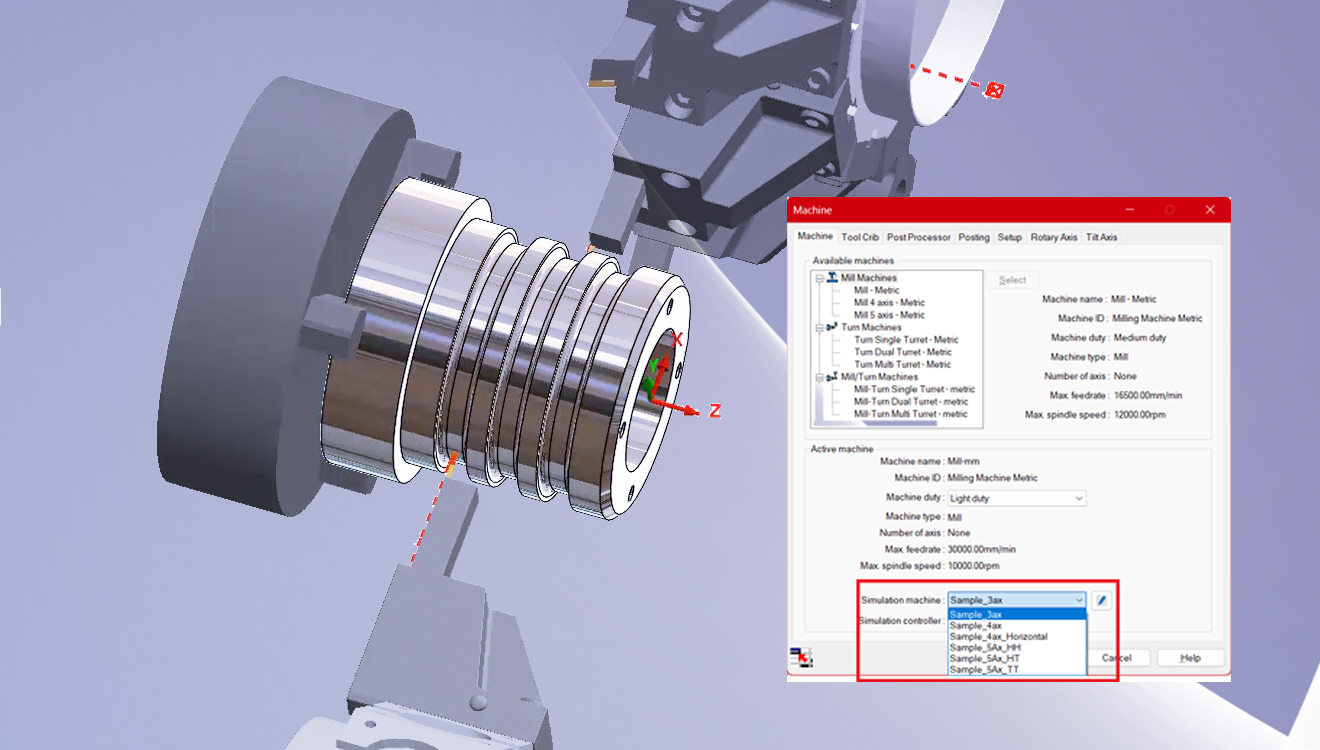Collapse the Turn Machines tree node
Image resolution: width=1320 pixels, height=750 pixels.
tap(819, 327)
